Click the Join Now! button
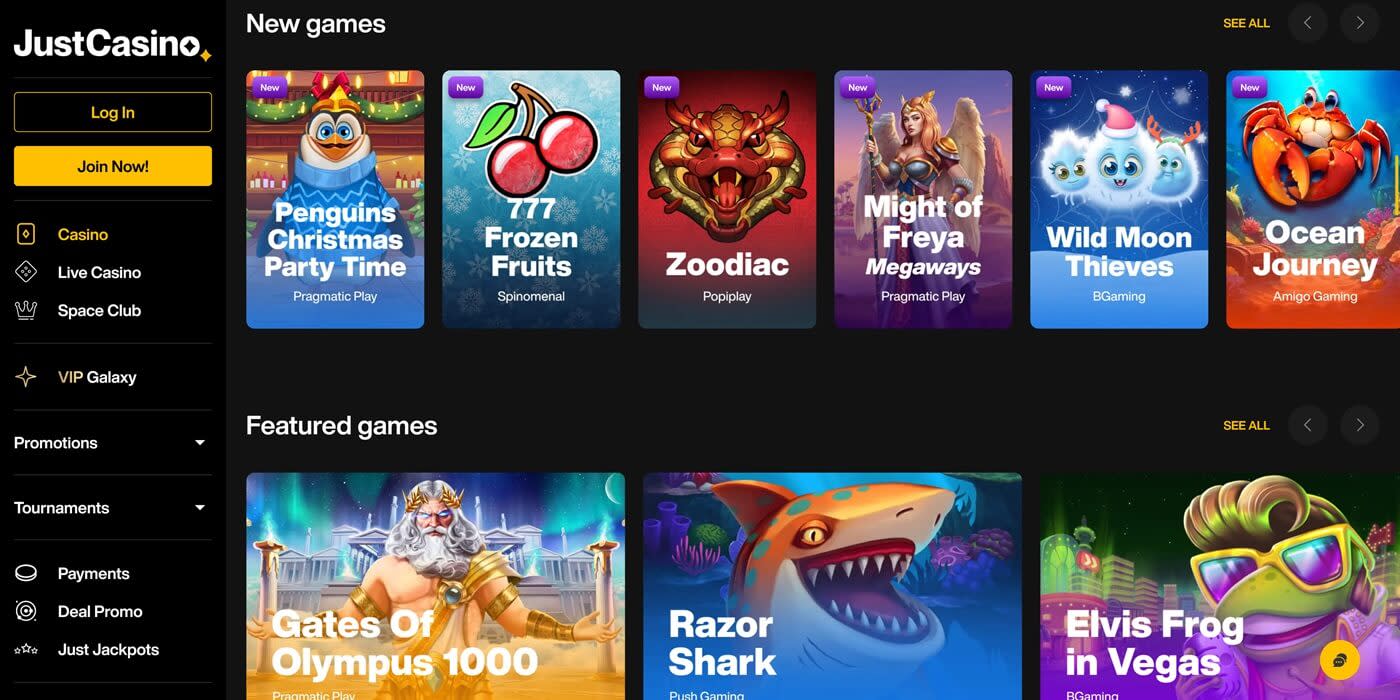The image size is (1400, 700). point(113,166)
